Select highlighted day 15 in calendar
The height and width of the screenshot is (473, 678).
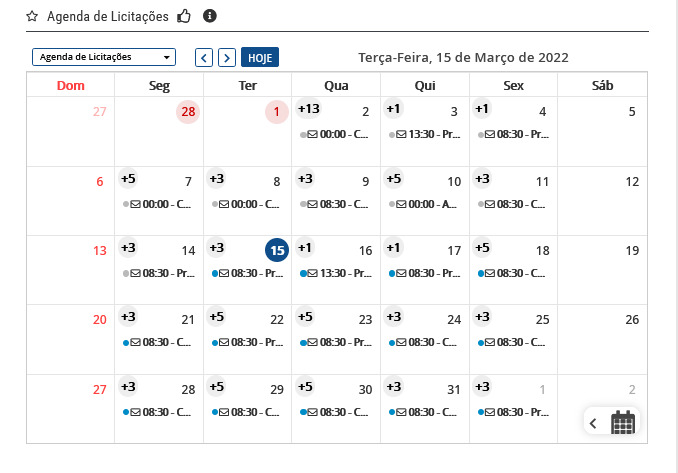coord(278,250)
